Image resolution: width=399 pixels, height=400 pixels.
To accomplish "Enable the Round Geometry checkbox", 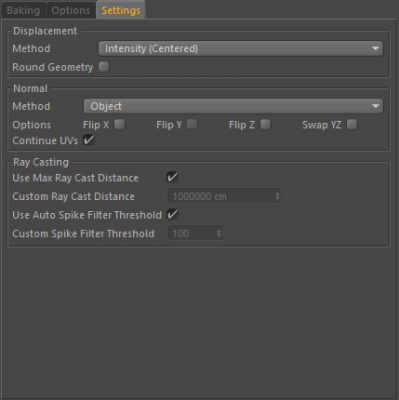I will pos(104,67).
